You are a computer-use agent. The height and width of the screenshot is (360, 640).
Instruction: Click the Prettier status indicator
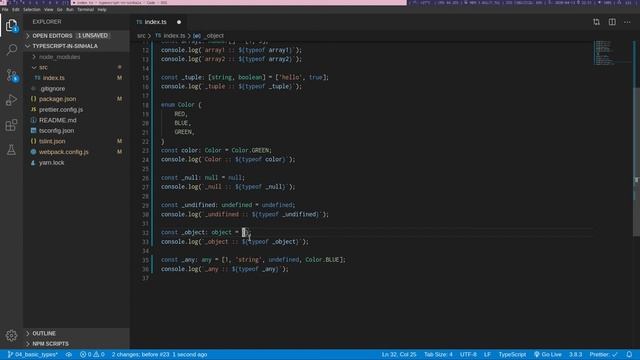(603, 354)
